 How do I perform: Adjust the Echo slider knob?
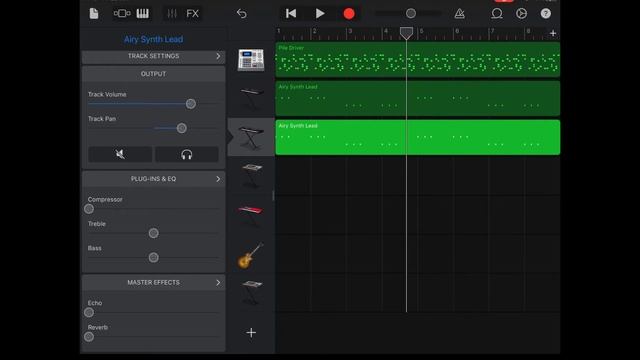coord(89,313)
